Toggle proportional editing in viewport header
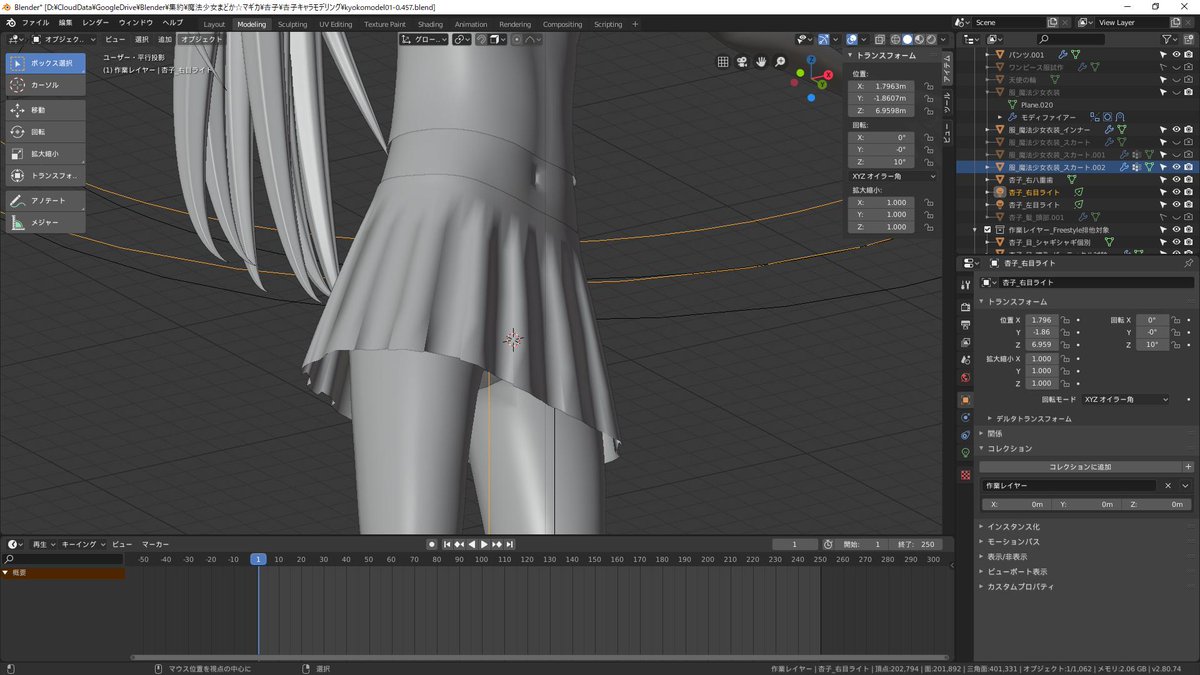Viewport: 1200px width, 675px height. pyautogui.click(x=516, y=39)
